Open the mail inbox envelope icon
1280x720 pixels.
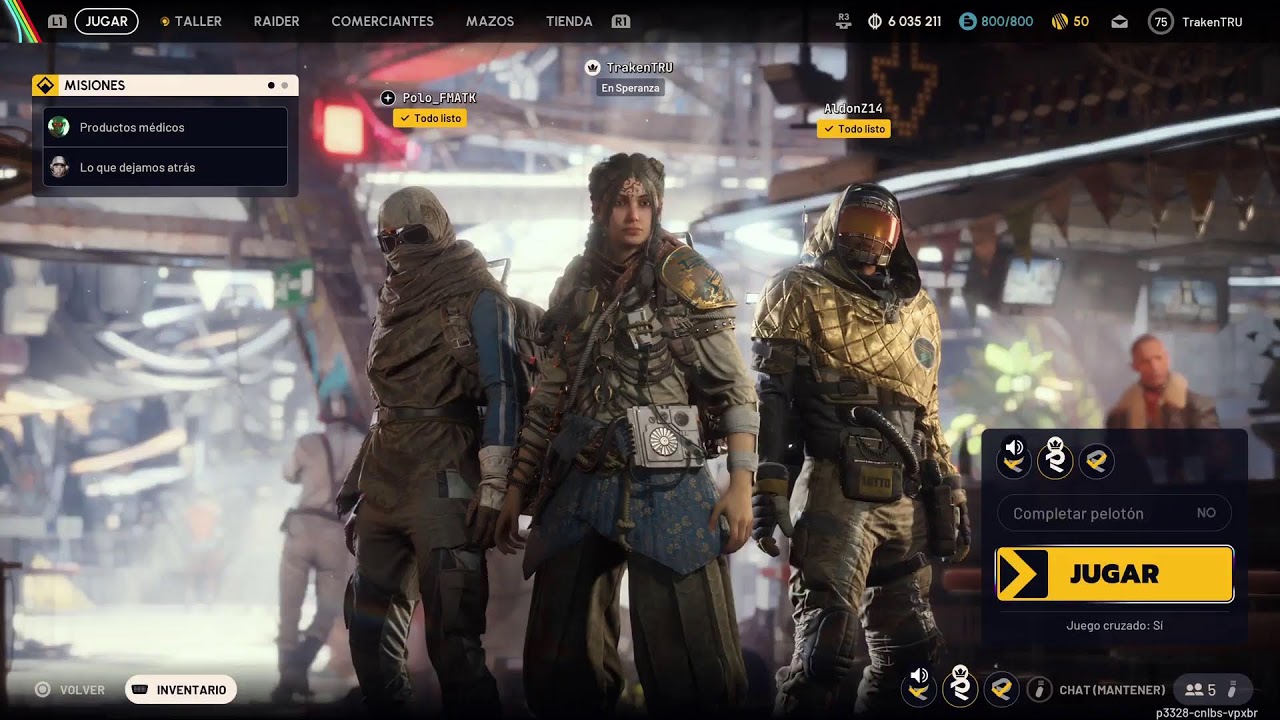click(x=1120, y=21)
